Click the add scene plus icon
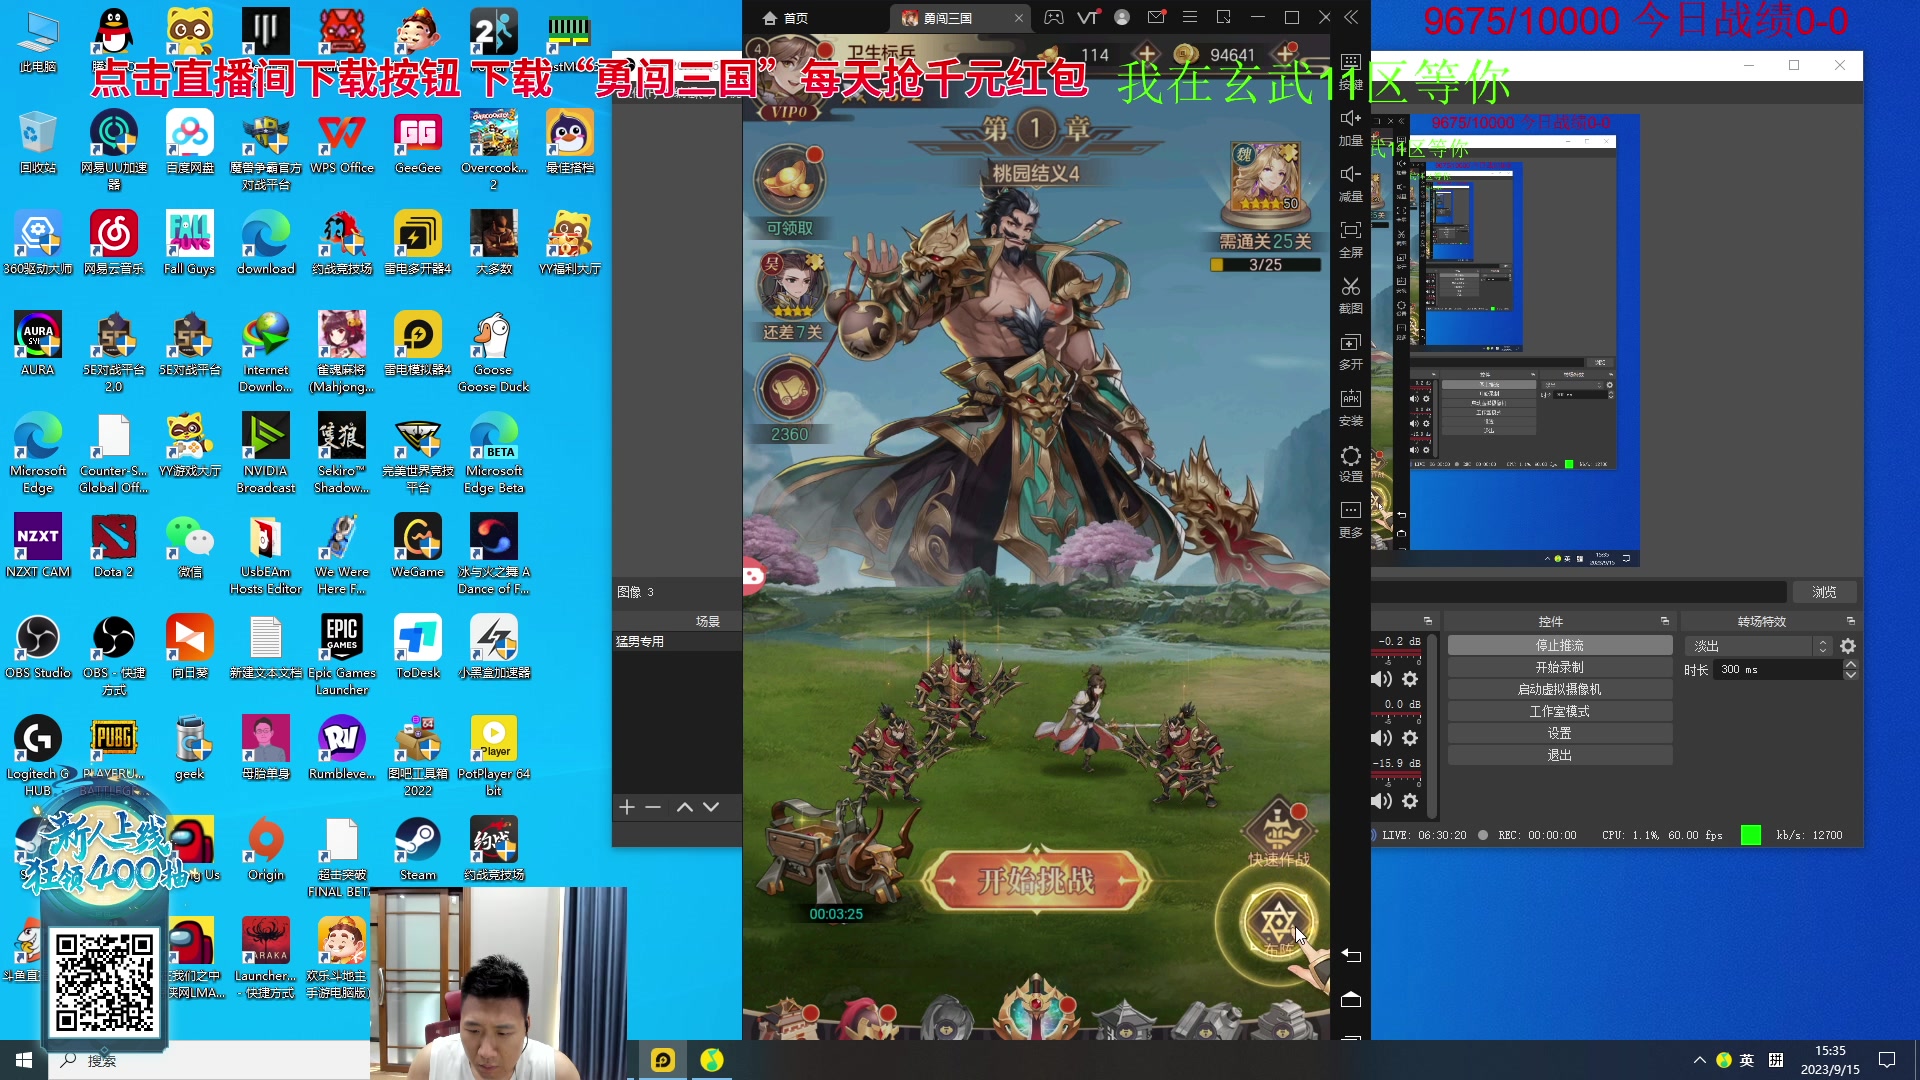1920x1080 pixels. pos(627,807)
